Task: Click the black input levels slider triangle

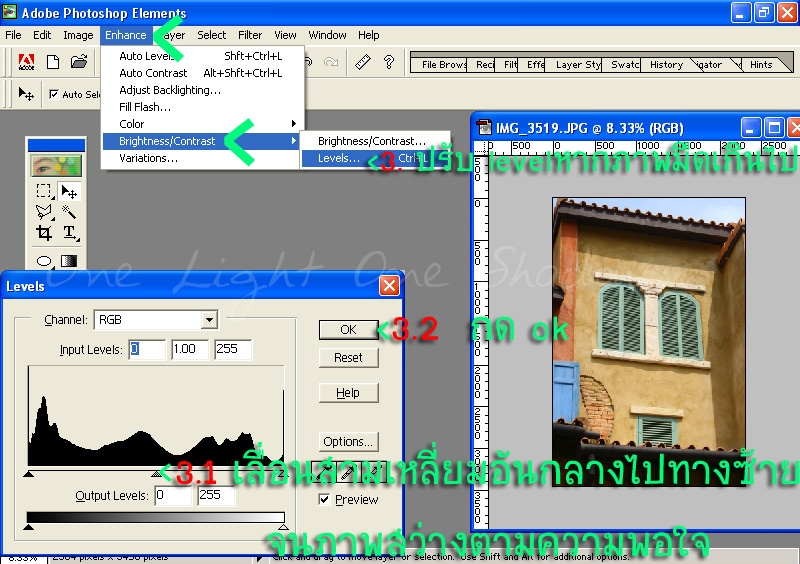Action: [x=29, y=474]
